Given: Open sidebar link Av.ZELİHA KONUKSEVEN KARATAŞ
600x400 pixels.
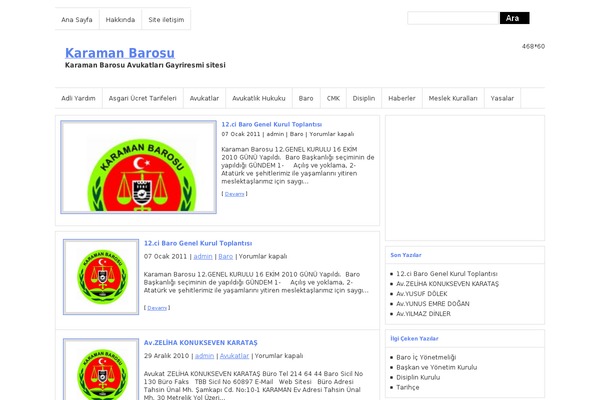Looking at the screenshot, I should pos(448,284).
